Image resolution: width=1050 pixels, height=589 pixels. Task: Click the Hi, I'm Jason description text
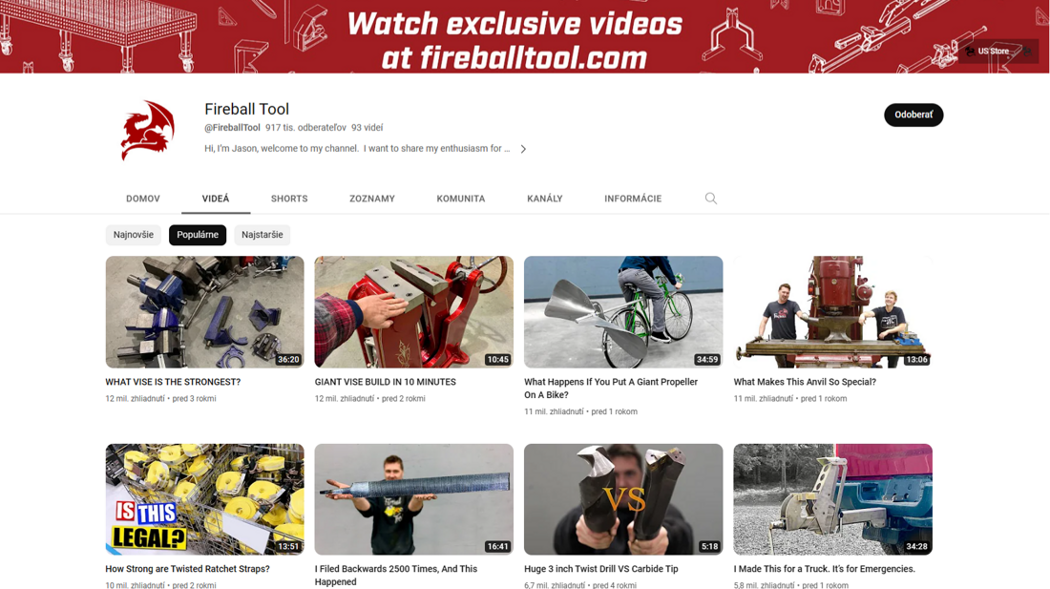tap(357, 149)
